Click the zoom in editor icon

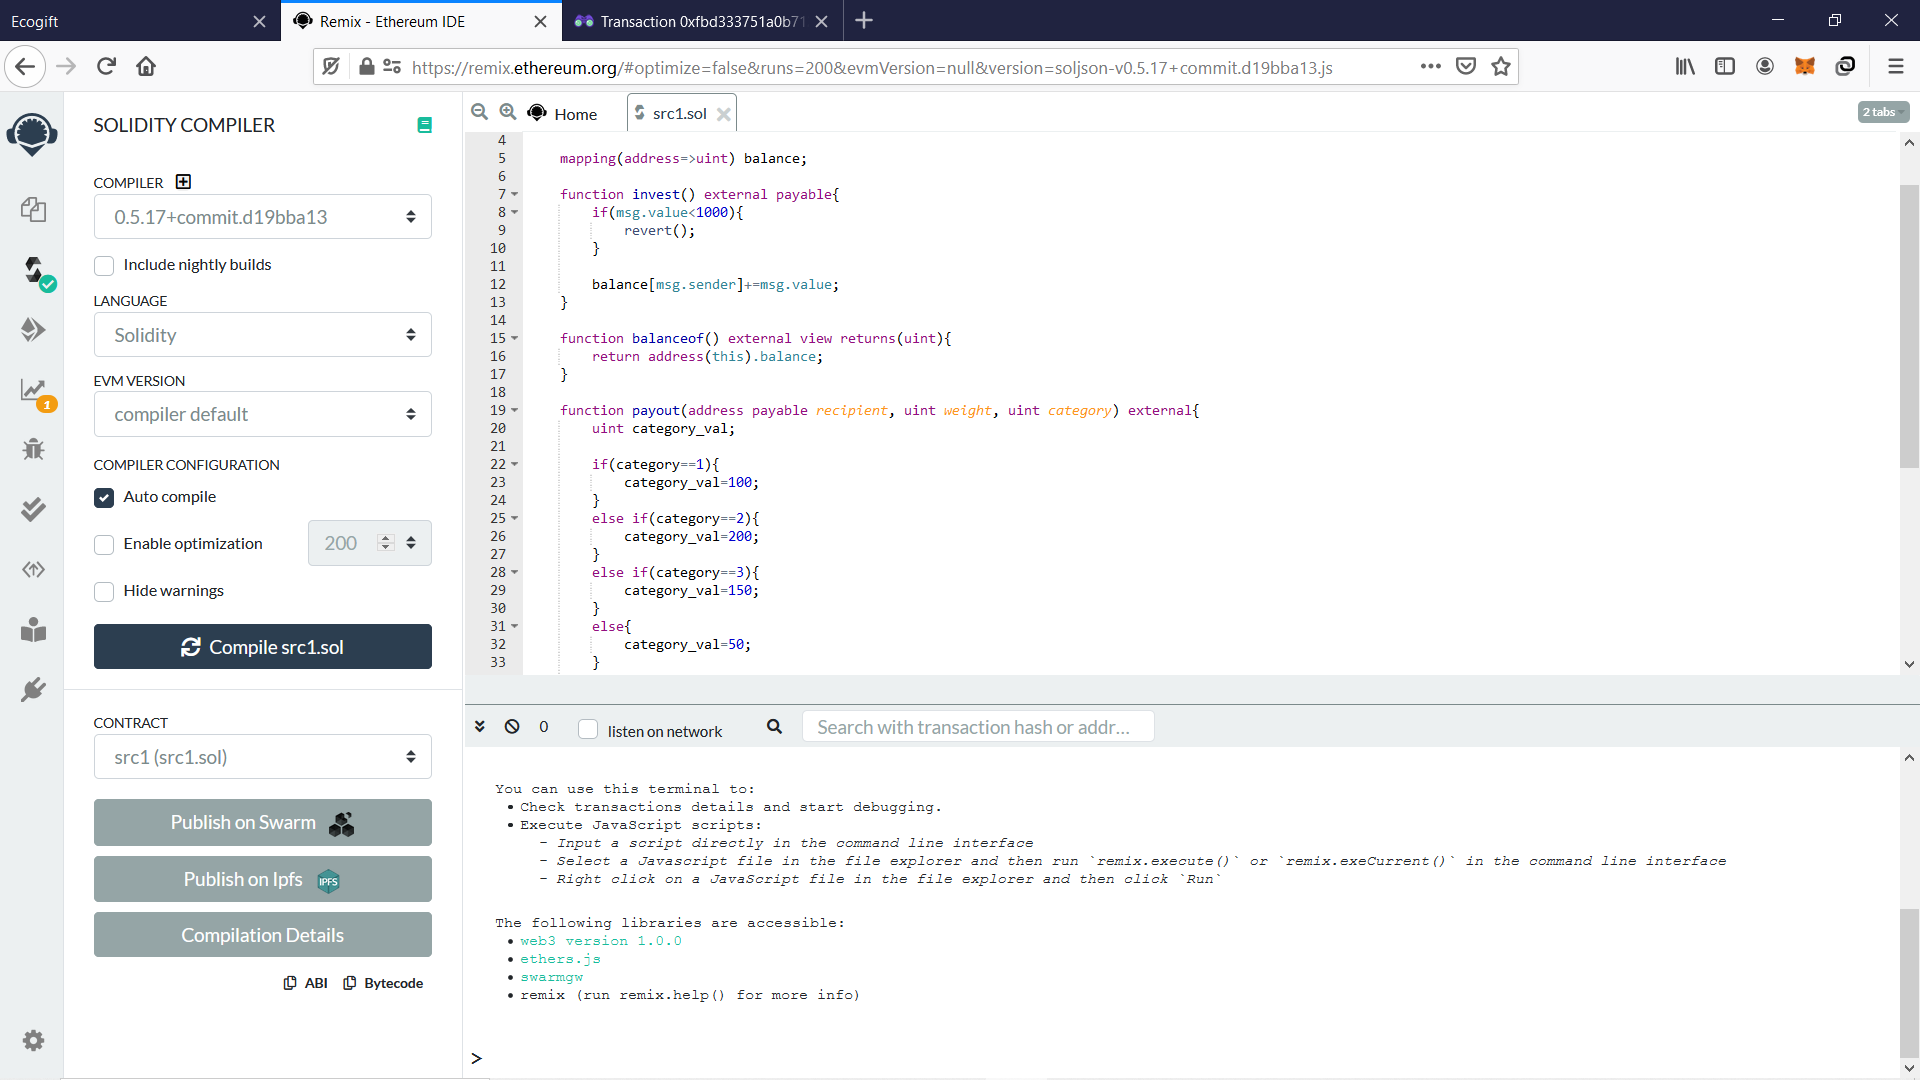(508, 113)
